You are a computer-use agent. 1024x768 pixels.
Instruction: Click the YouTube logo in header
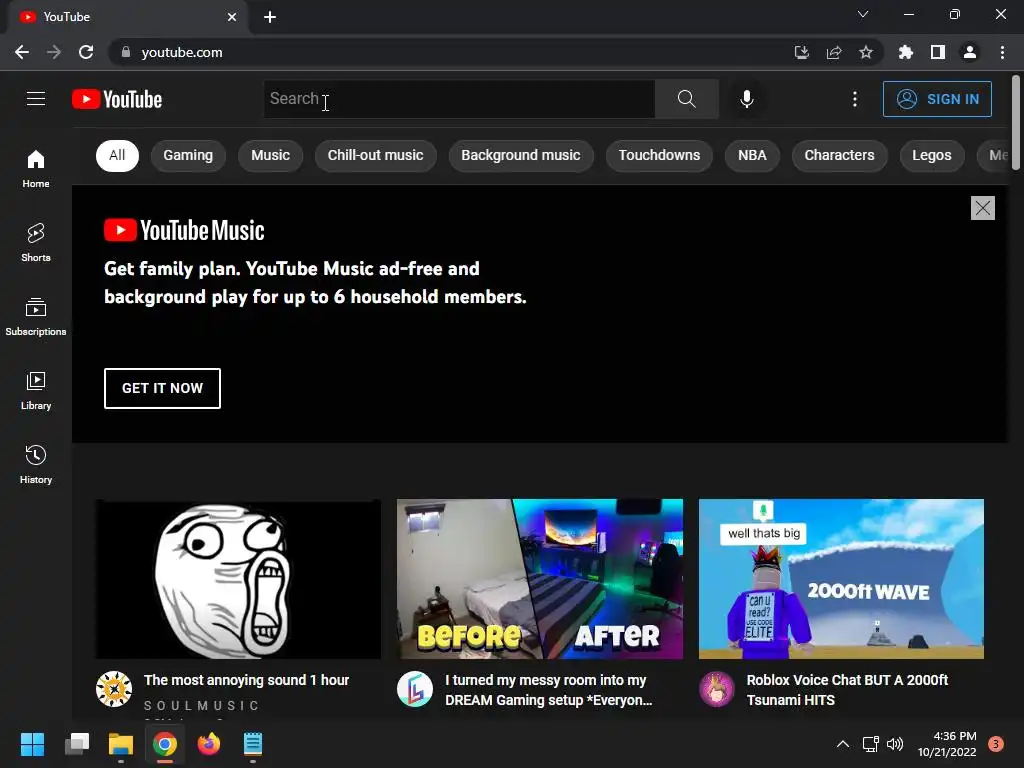click(x=117, y=99)
